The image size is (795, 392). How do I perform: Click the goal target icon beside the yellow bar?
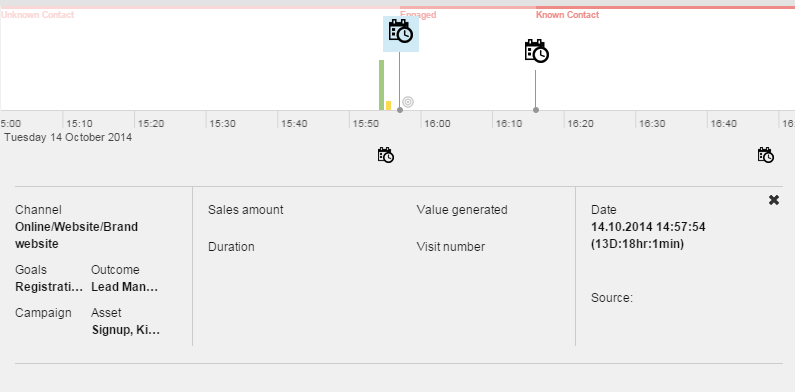[x=408, y=102]
